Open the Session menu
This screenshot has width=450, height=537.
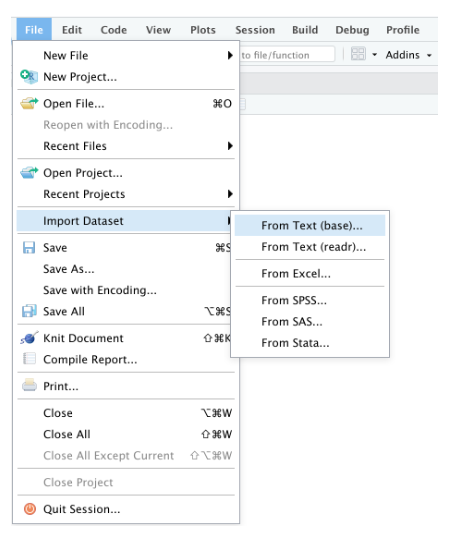[255, 30]
